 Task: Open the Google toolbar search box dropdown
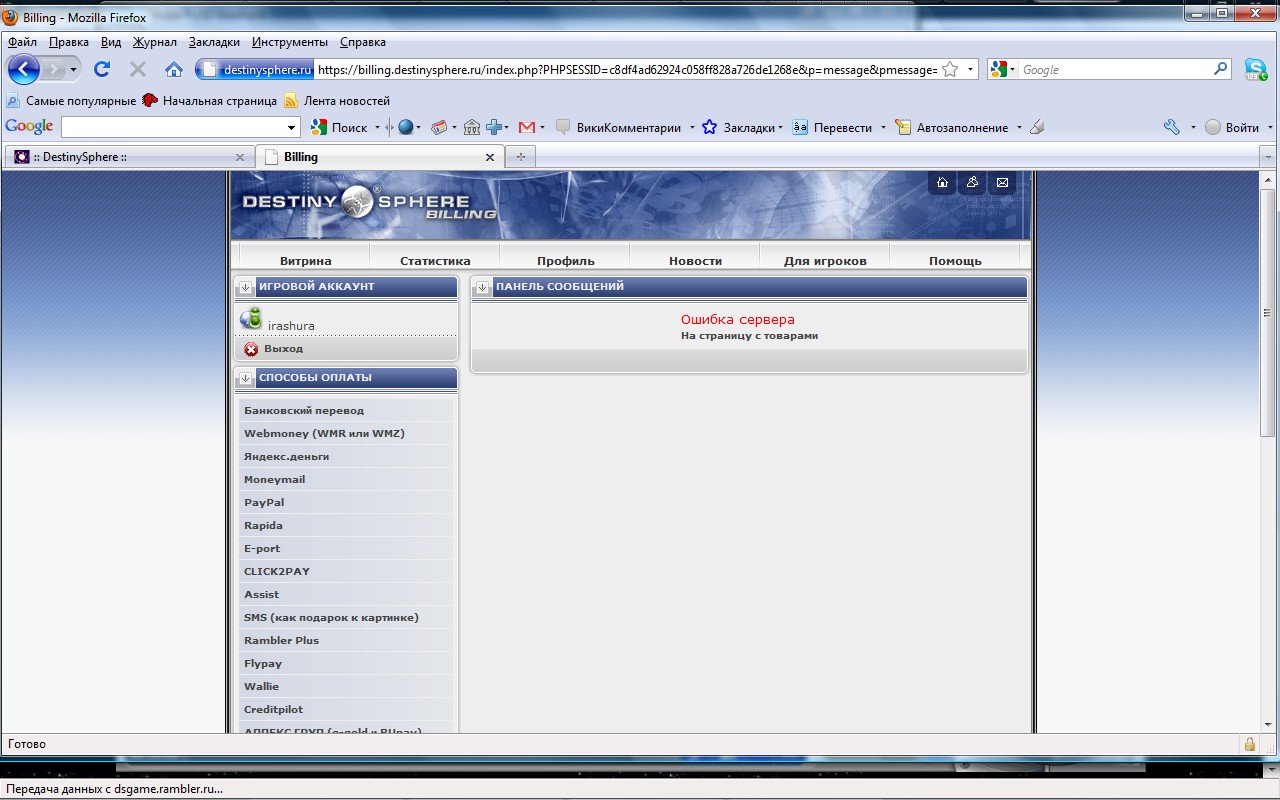292,127
